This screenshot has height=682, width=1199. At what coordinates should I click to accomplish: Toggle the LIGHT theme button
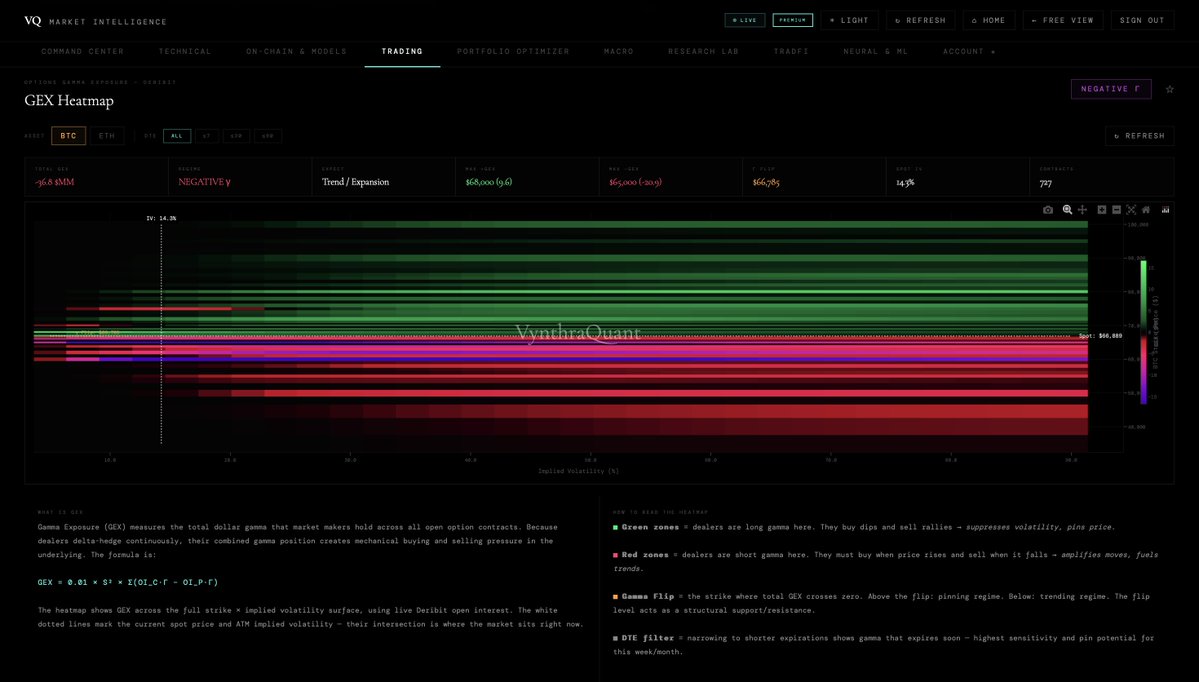tap(850, 21)
